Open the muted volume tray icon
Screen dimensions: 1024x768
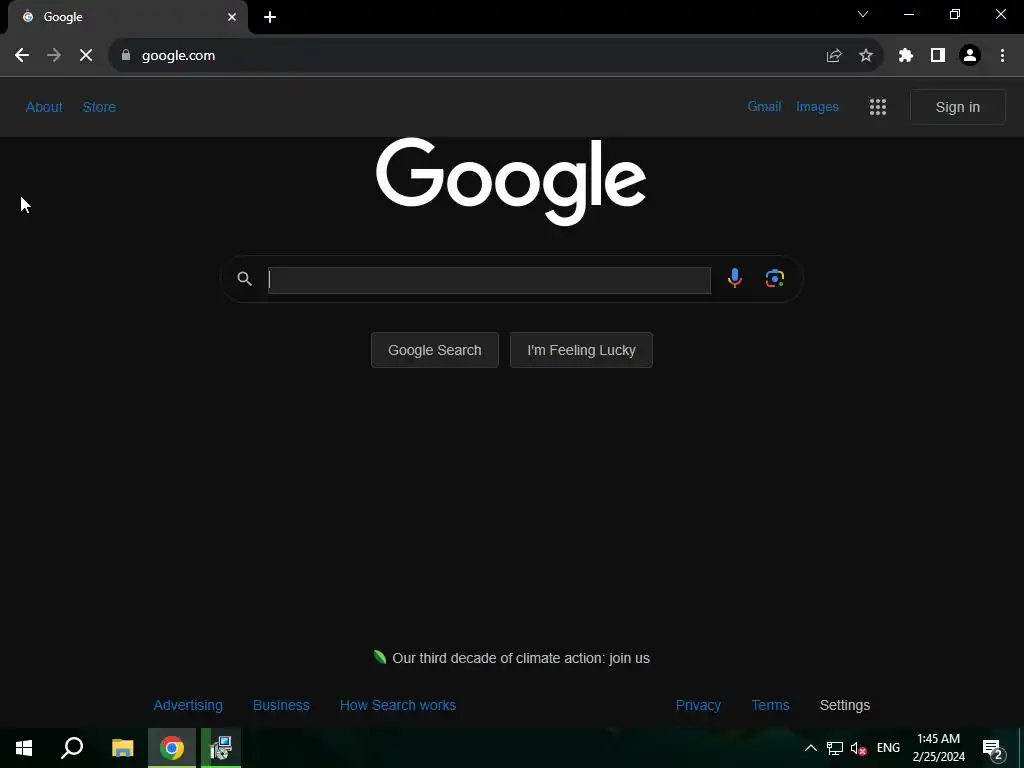tap(858, 748)
